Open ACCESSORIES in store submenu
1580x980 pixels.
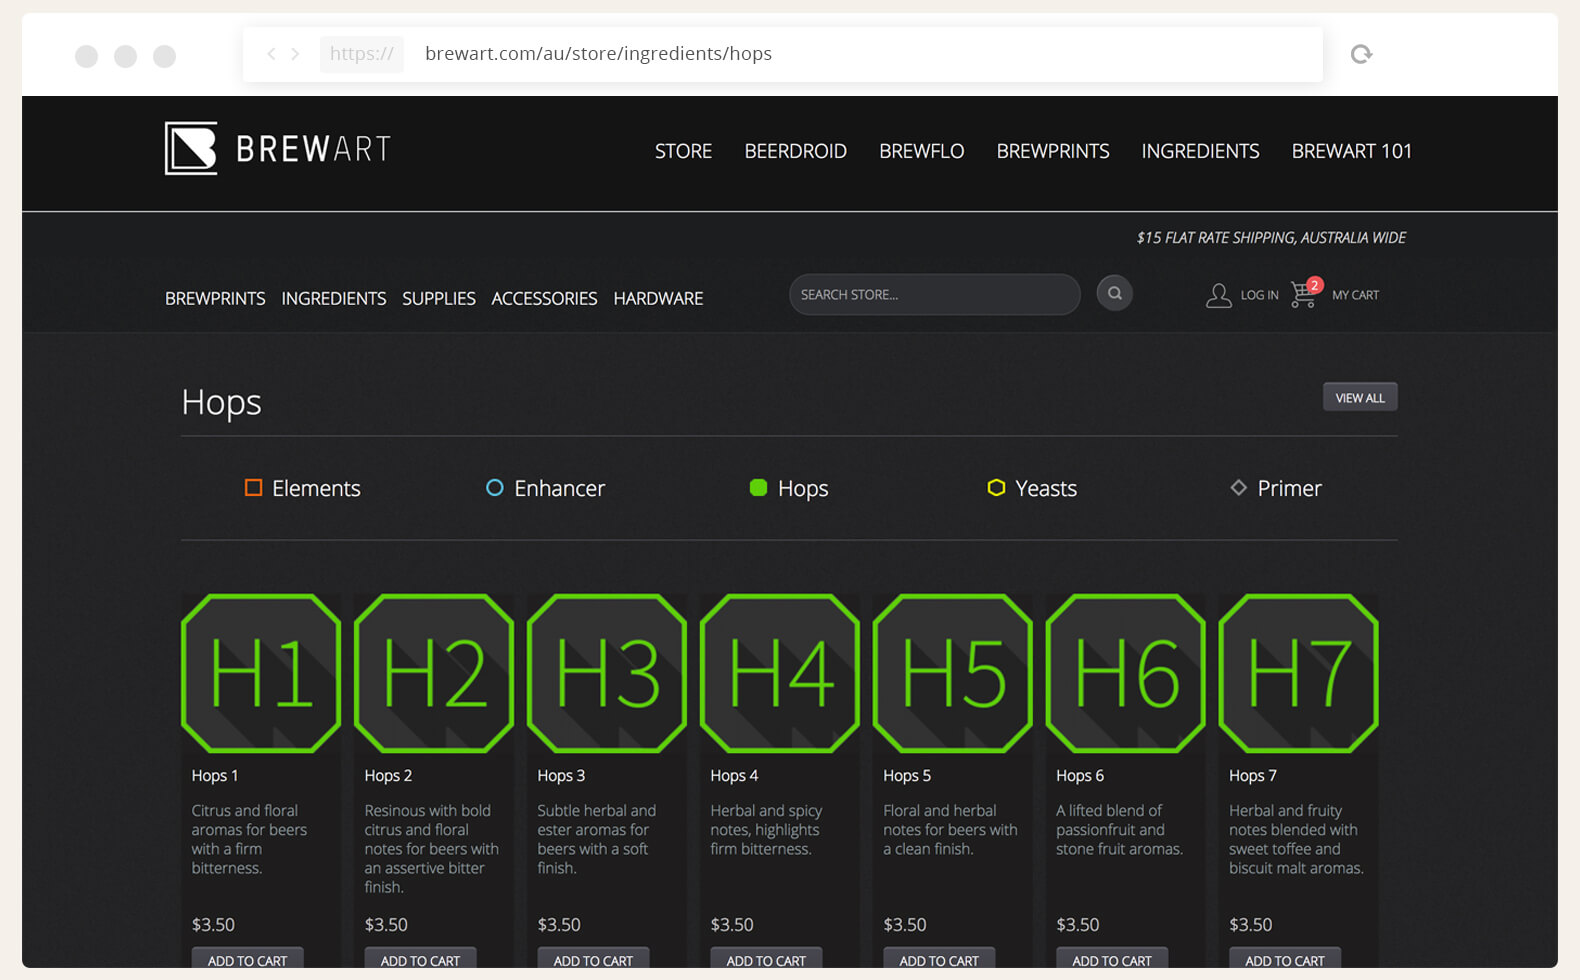point(544,298)
